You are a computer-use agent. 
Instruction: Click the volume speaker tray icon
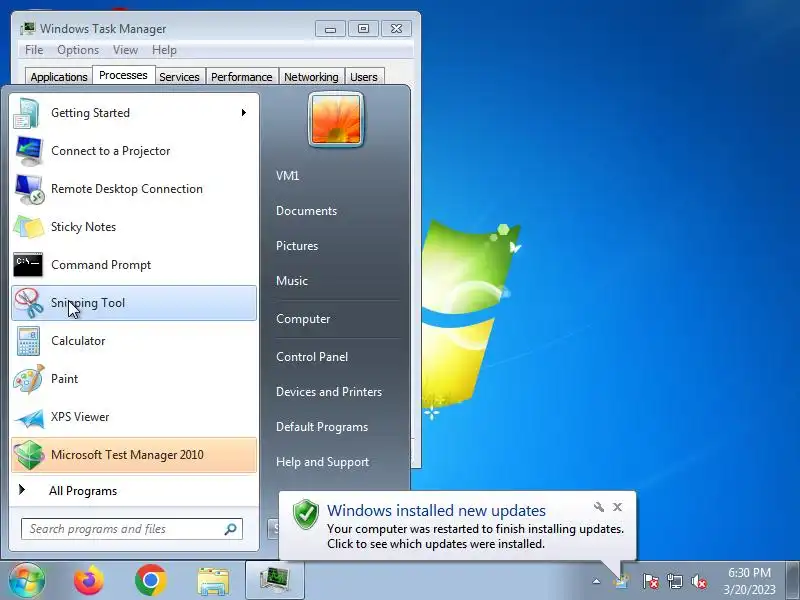pos(698,581)
